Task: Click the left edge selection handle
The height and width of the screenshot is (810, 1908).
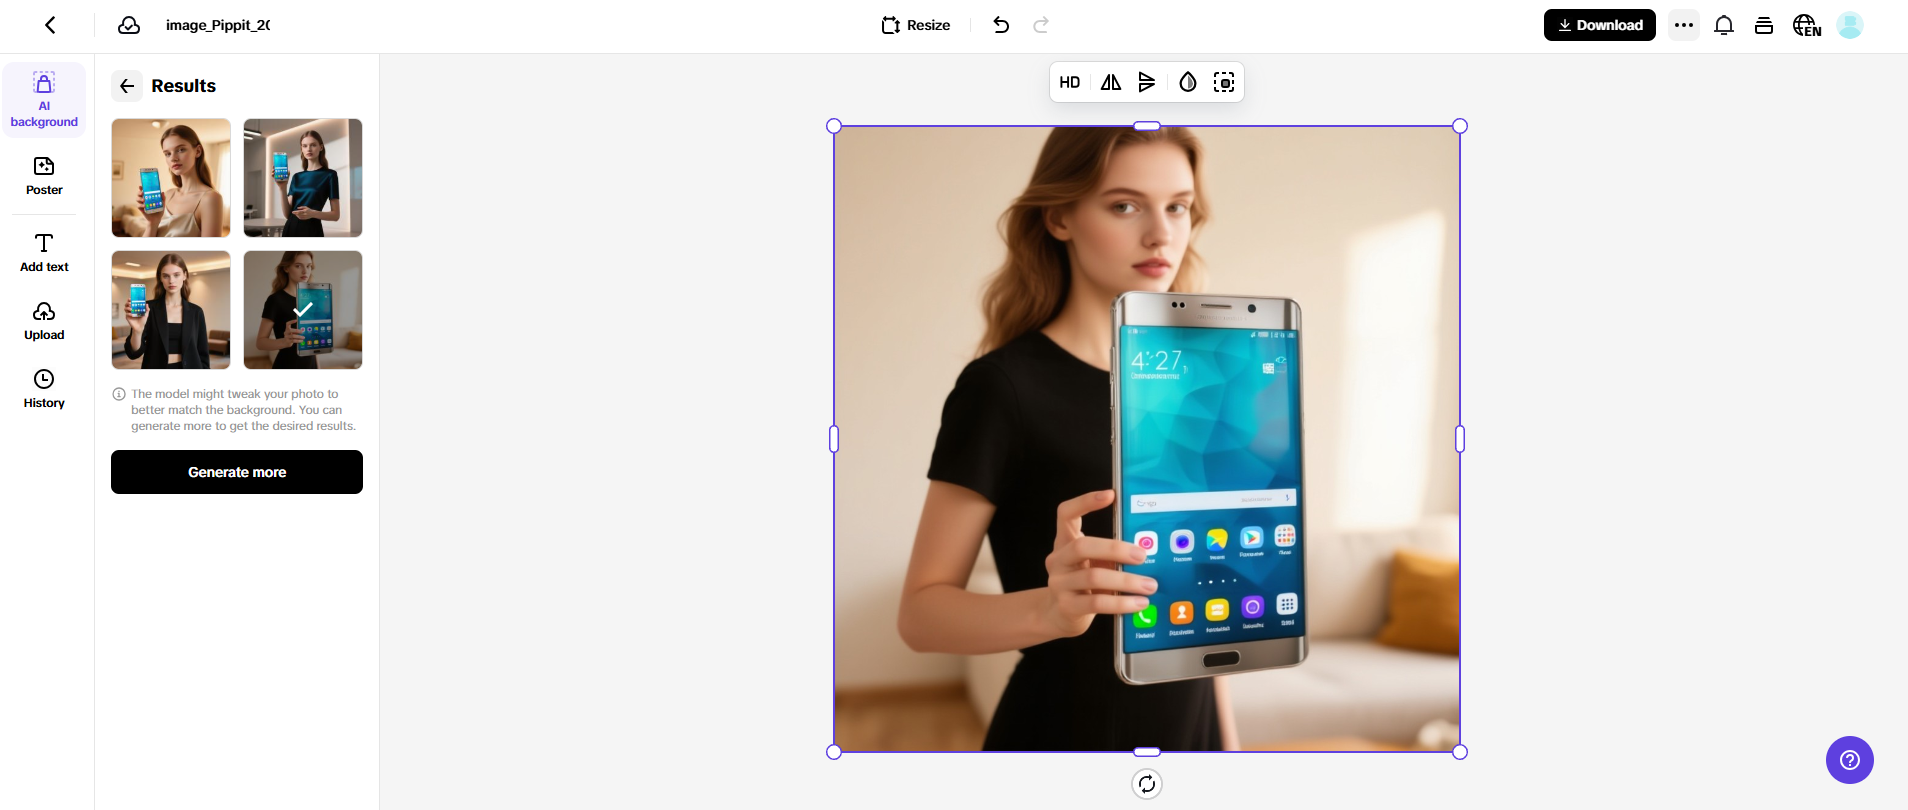Action: coord(834,439)
